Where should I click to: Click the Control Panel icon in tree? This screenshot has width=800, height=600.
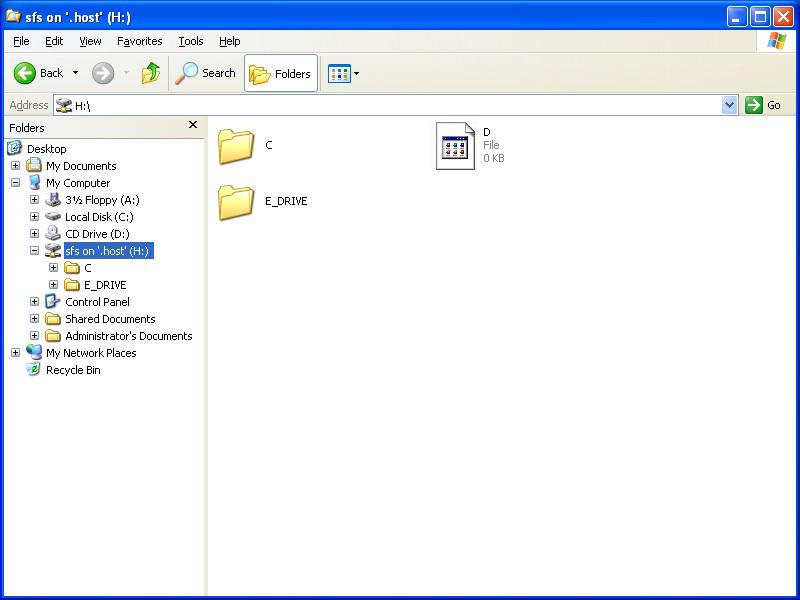[x=53, y=301]
